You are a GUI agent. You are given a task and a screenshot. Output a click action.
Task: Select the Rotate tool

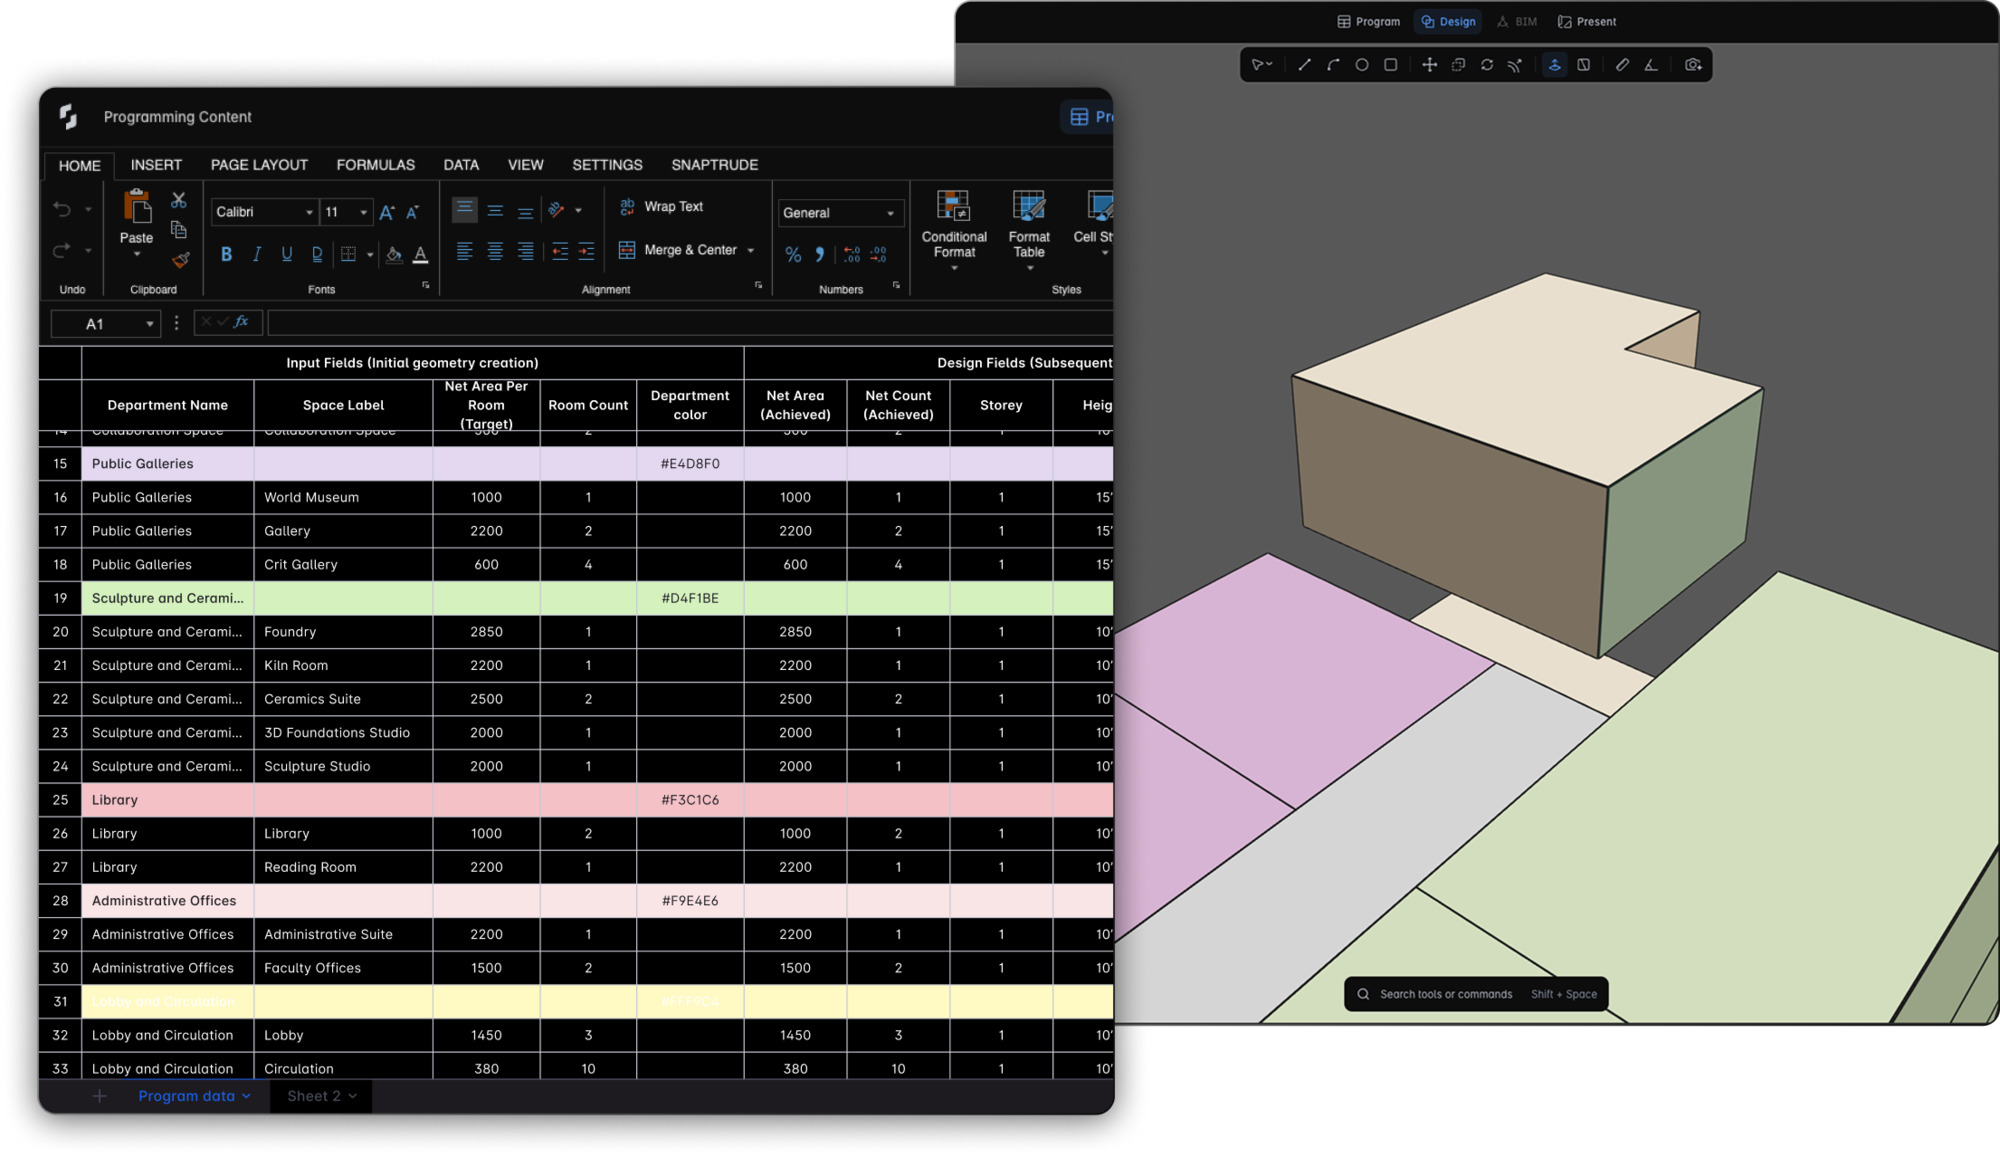(1487, 64)
